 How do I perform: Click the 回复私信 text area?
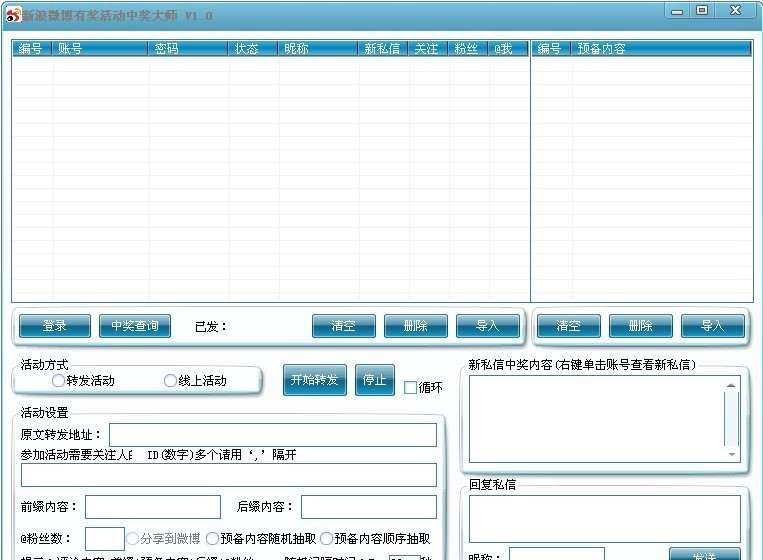pos(605,519)
